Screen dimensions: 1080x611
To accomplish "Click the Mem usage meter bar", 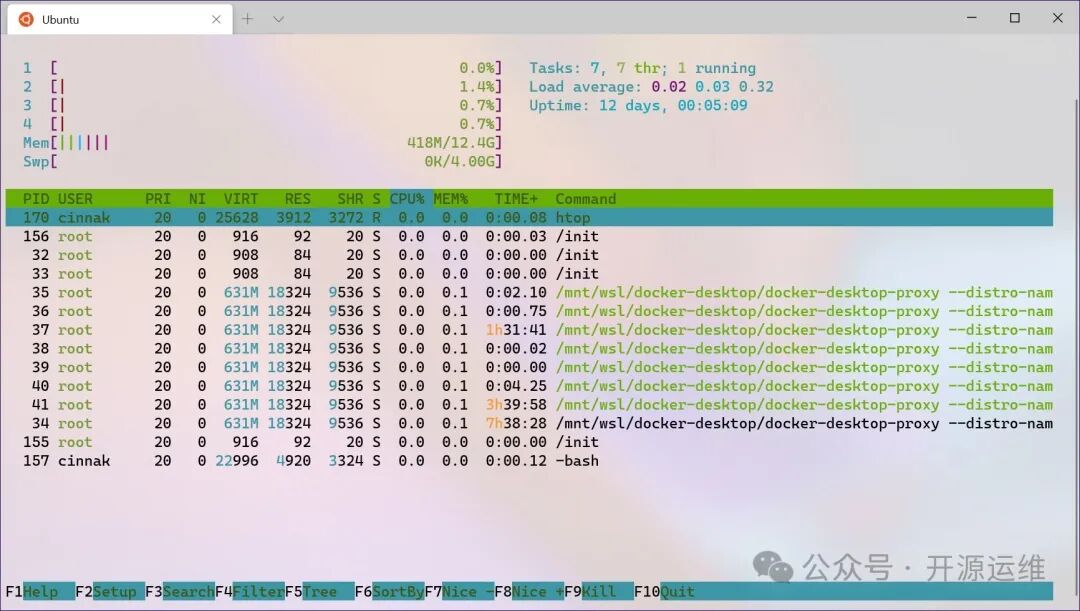I will [262, 143].
